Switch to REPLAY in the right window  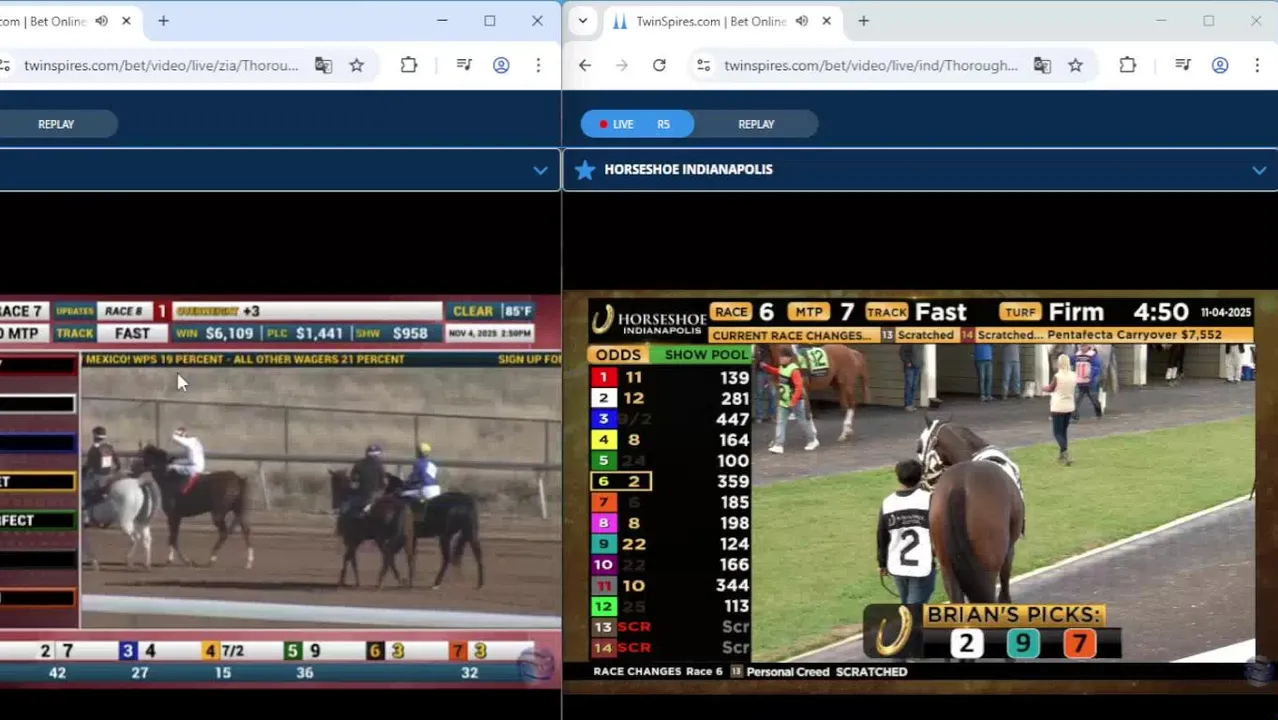pos(756,124)
